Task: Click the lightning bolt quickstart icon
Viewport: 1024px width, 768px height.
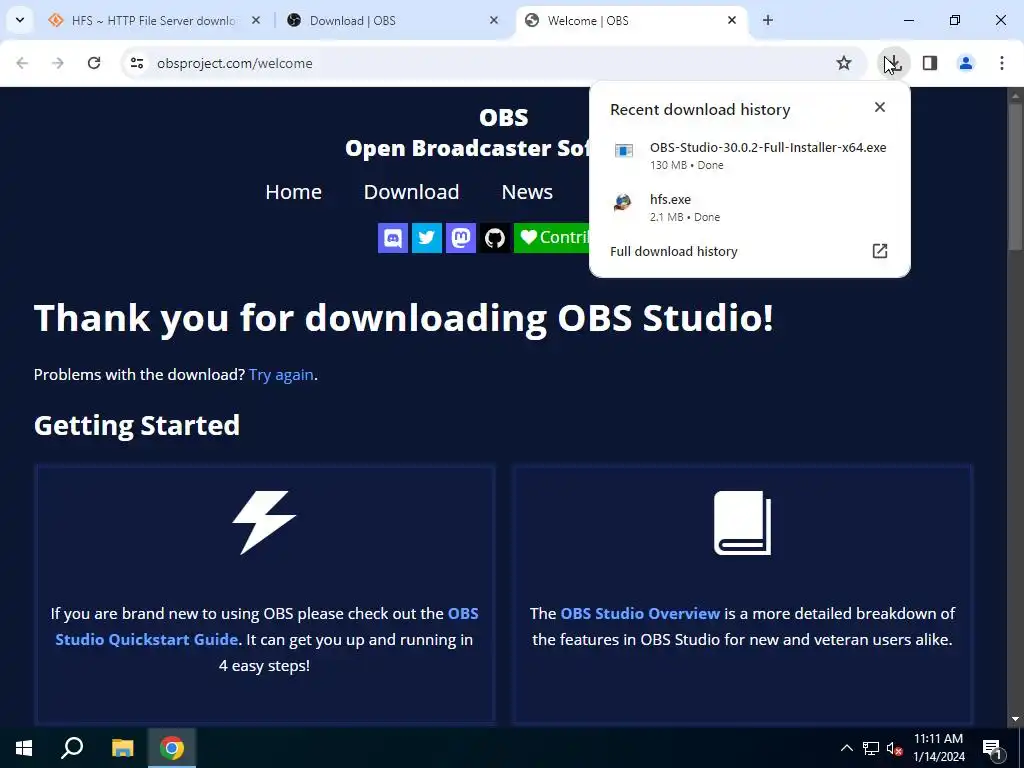Action: tap(264, 522)
